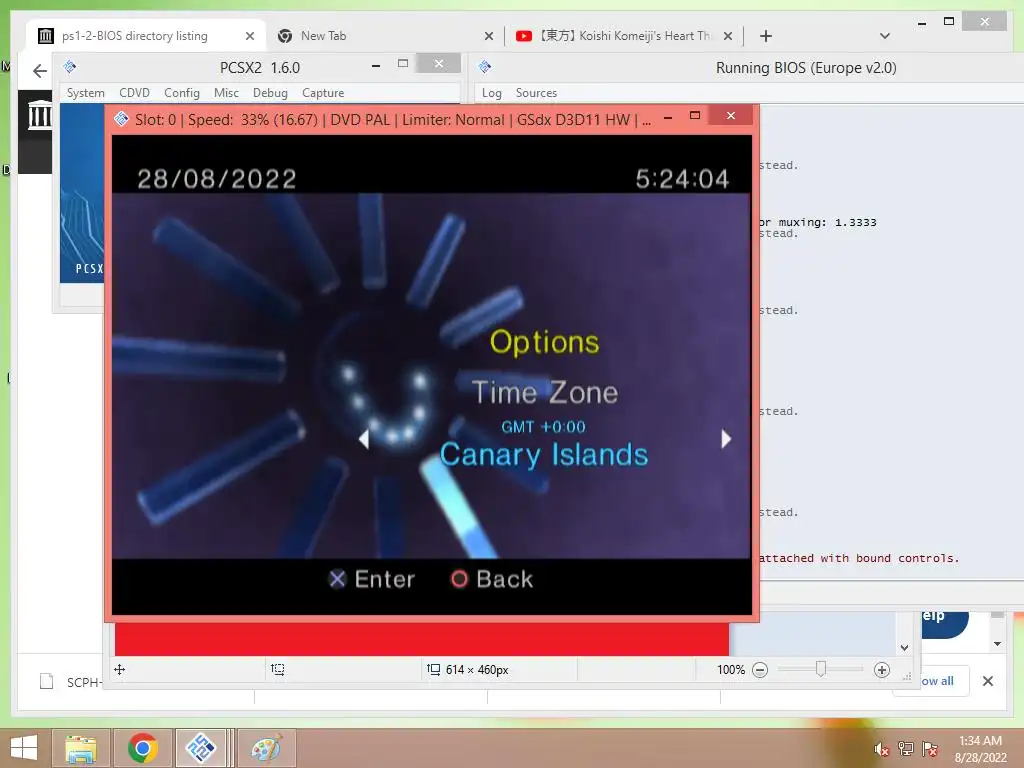Open the Capture menu in PCSX2
1024x768 pixels.
click(x=323, y=93)
